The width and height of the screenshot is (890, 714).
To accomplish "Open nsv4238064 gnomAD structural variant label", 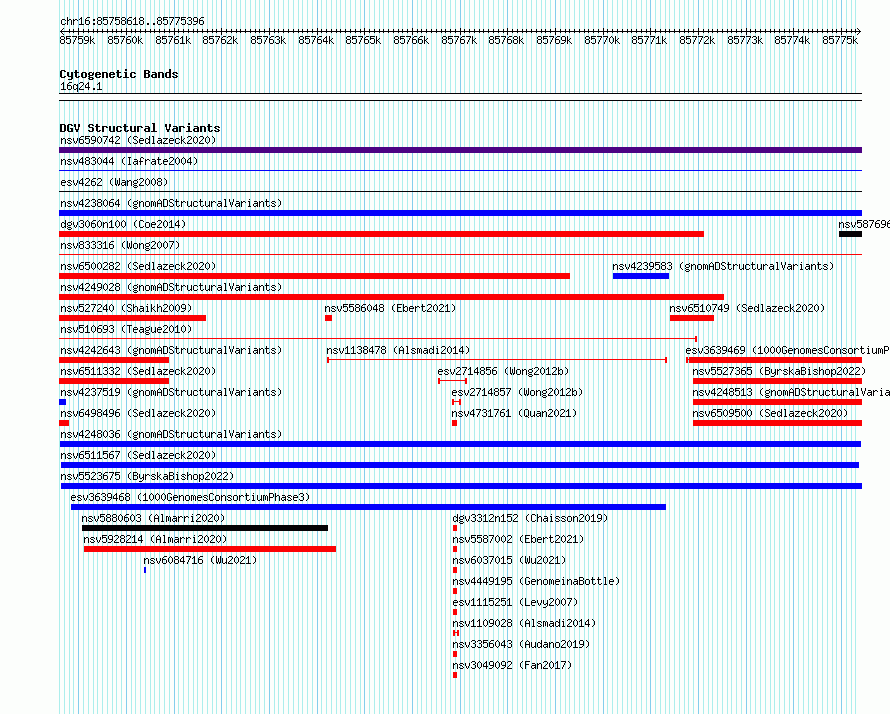I will [x=171, y=203].
